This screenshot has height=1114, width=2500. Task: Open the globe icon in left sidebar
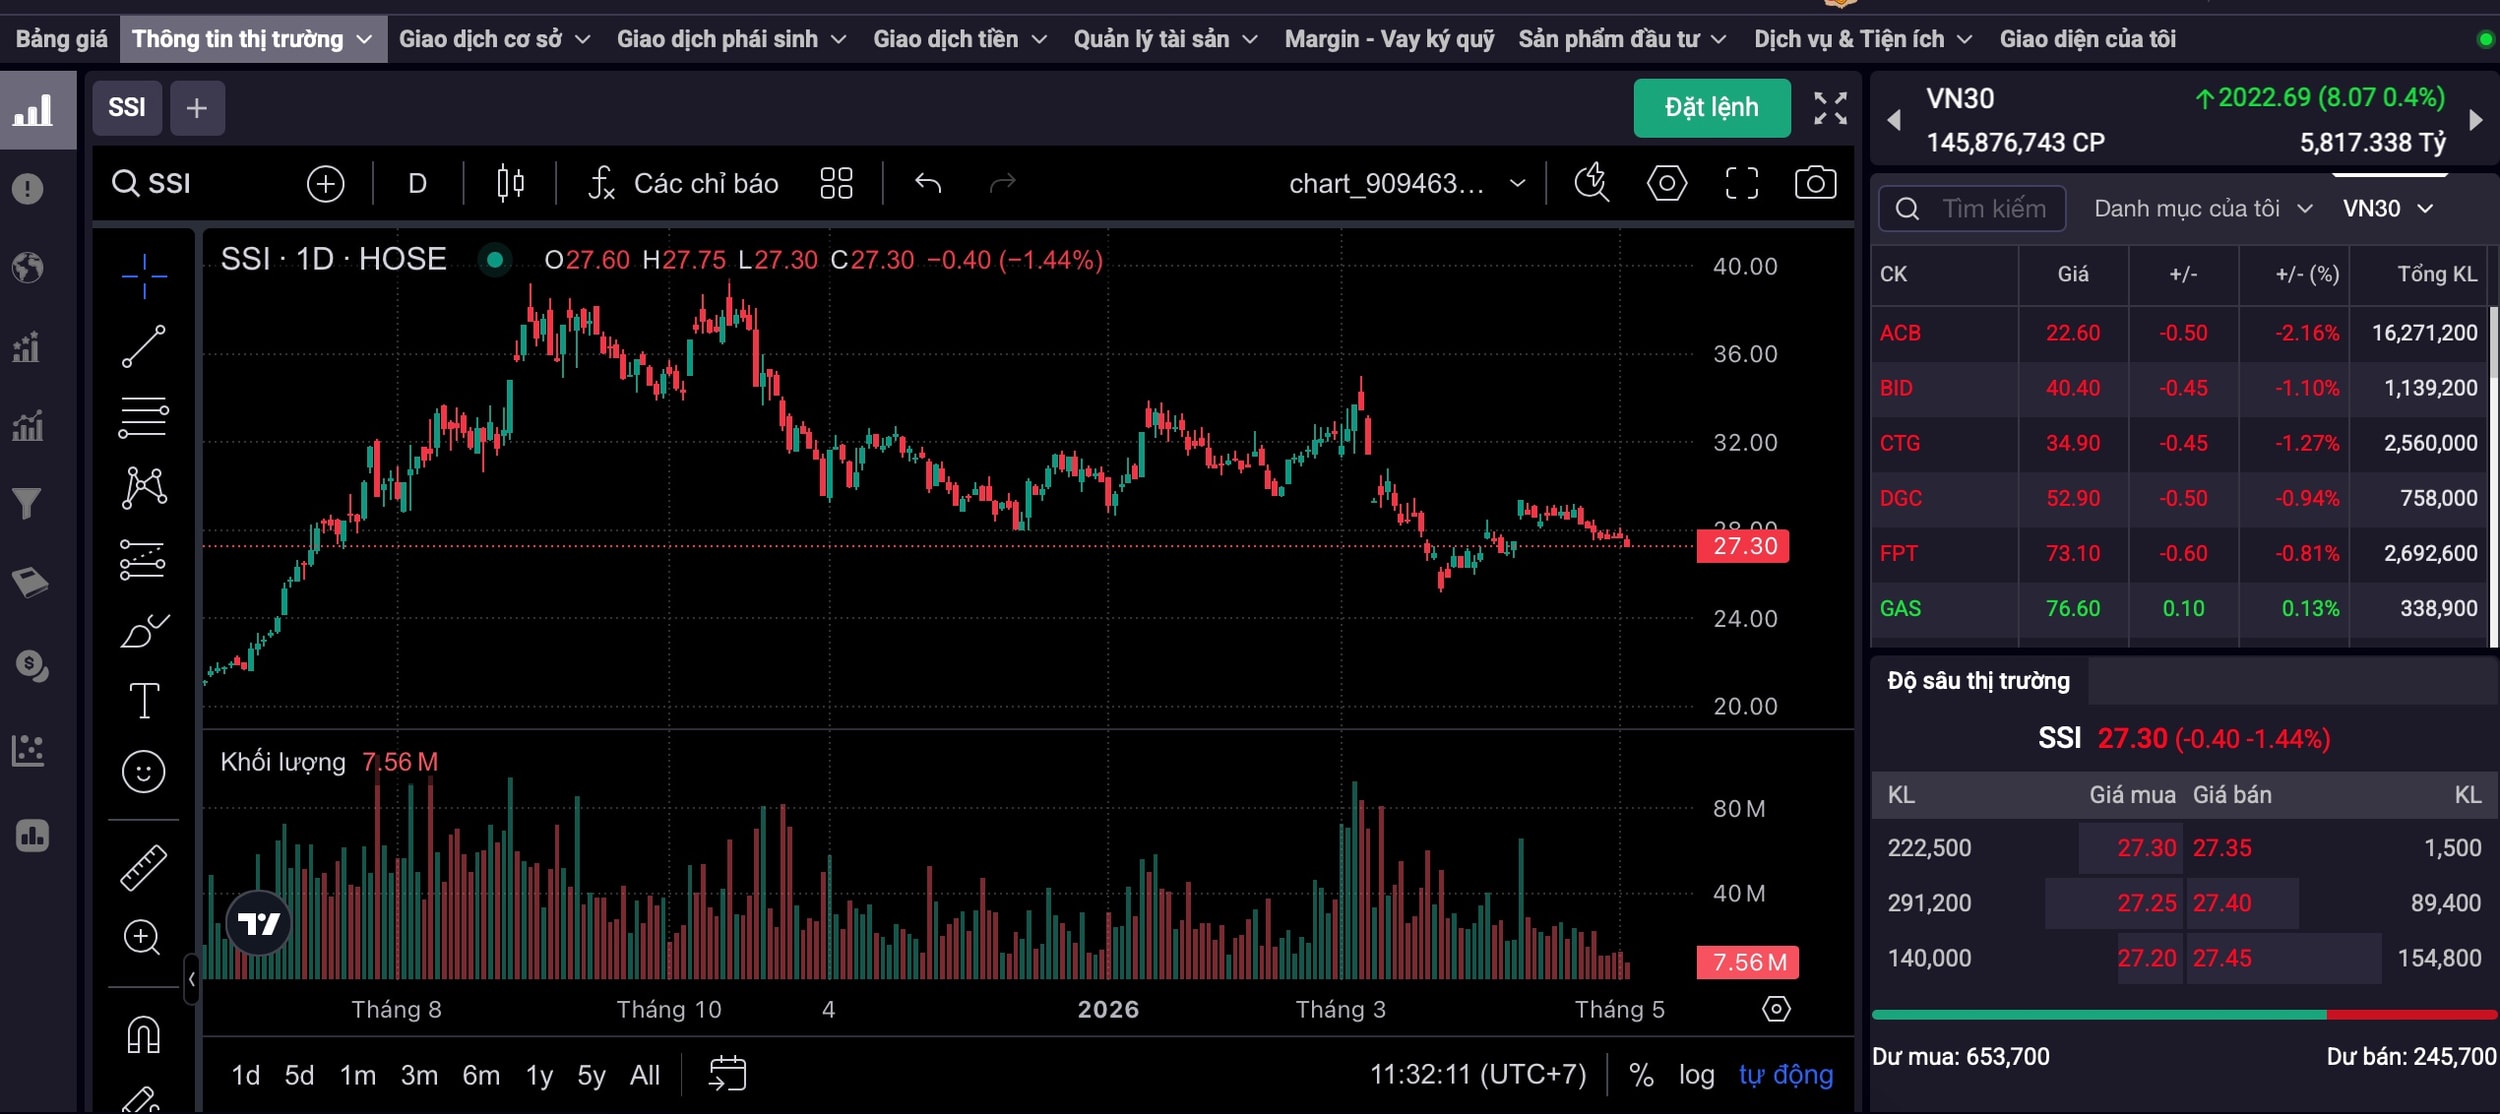click(28, 268)
